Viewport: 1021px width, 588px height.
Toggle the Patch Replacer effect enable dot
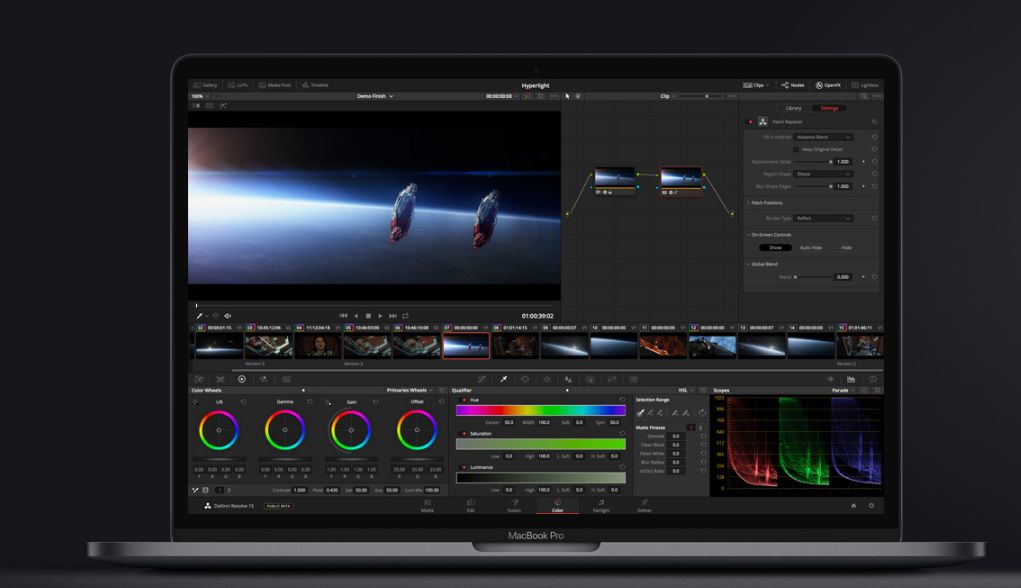point(750,121)
